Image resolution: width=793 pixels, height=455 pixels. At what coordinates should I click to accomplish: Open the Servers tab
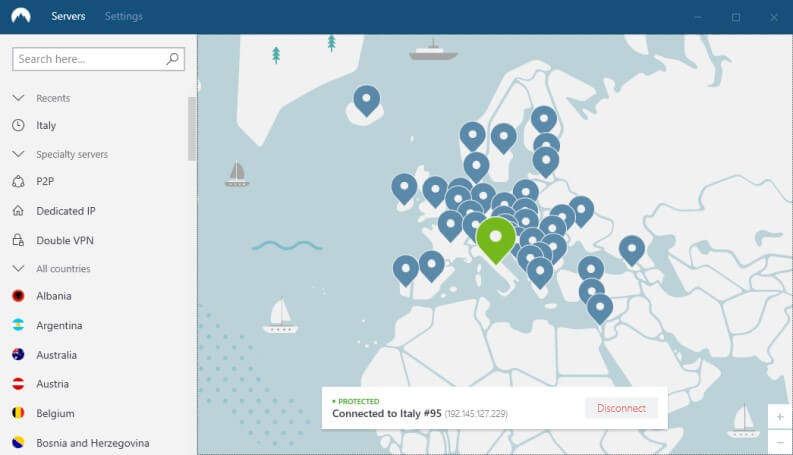68,16
